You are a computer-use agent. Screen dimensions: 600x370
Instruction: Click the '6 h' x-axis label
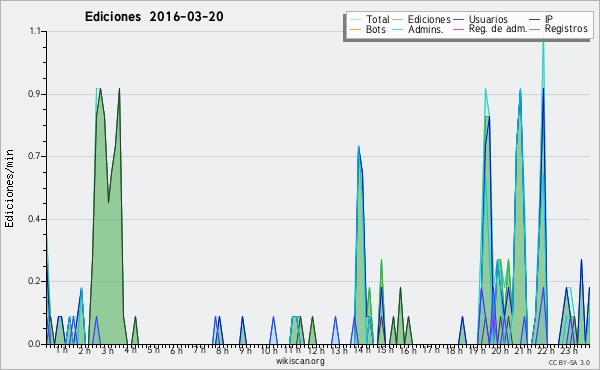(x=176, y=350)
